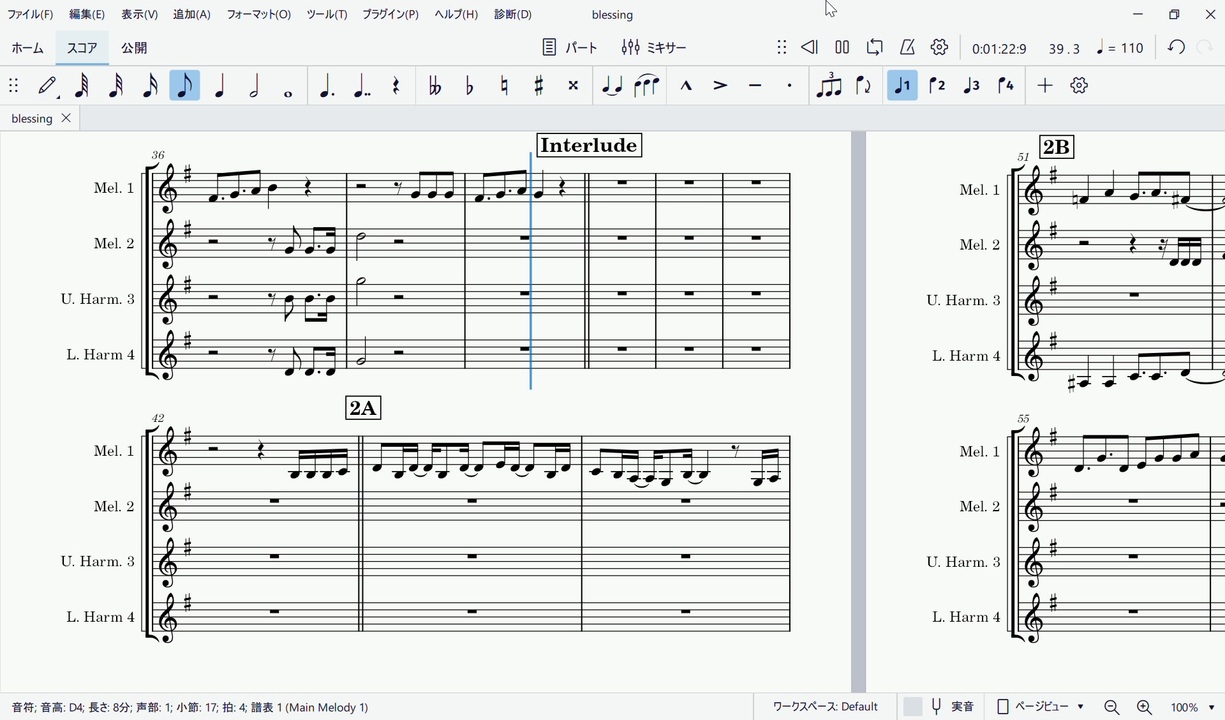
Task: Undo the last action
Action: tap(1176, 47)
